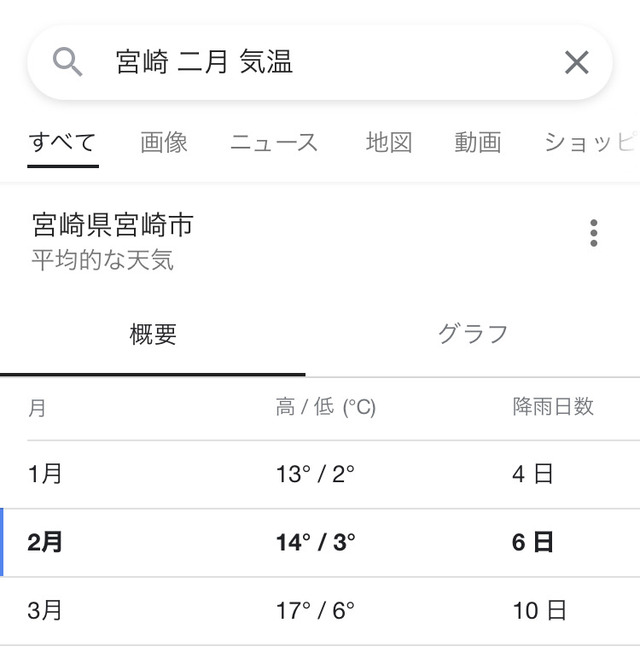Click the magnifying glass search icon
The width and height of the screenshot is (640, 658).
click(67, 63)
